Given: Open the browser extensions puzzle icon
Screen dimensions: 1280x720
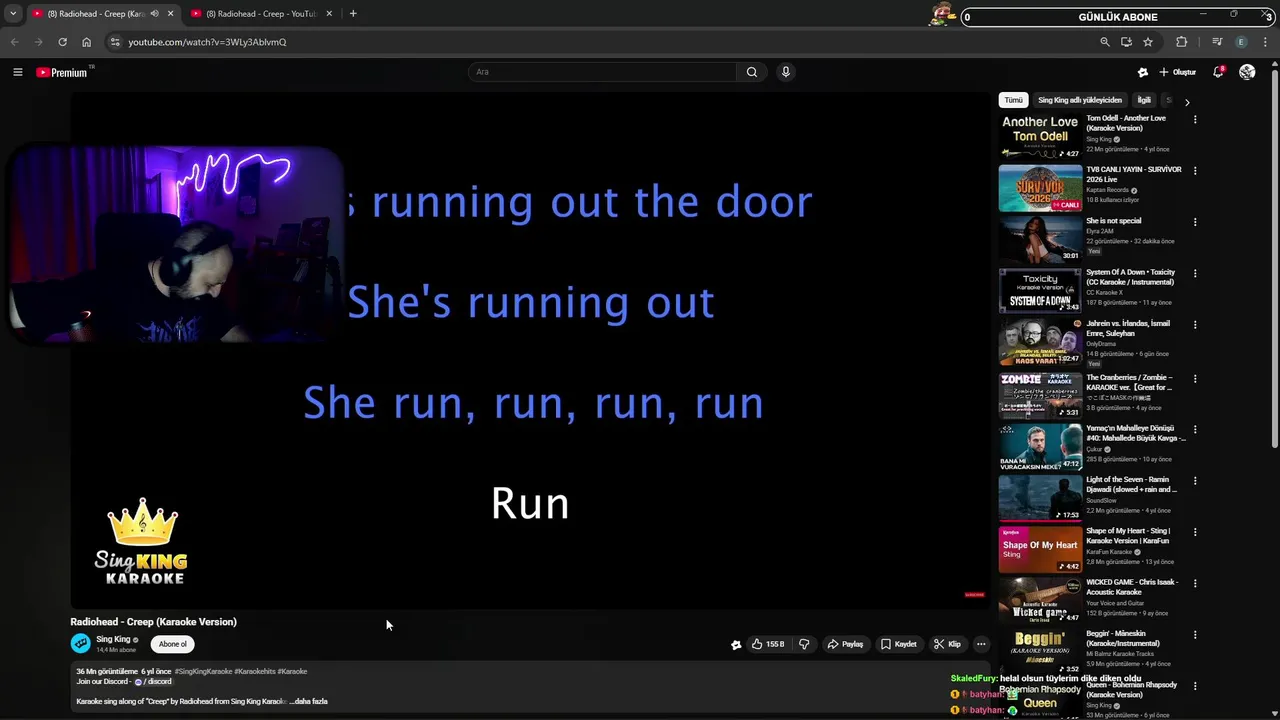Looking at the screenshot, I should point(1182,42).
